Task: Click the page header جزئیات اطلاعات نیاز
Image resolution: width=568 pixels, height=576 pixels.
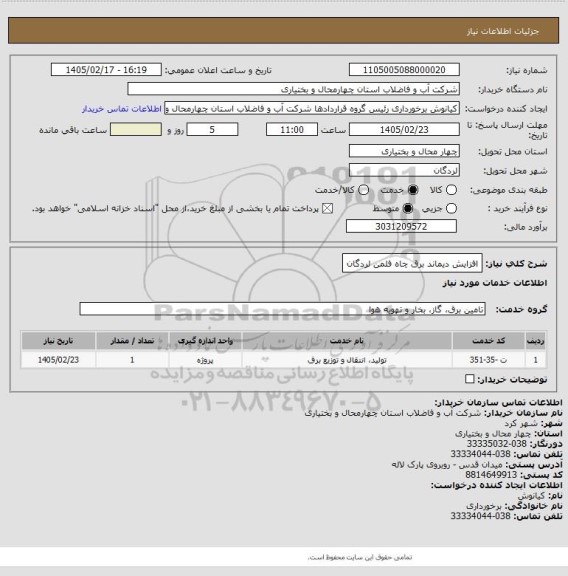Action: coord(503,31)
